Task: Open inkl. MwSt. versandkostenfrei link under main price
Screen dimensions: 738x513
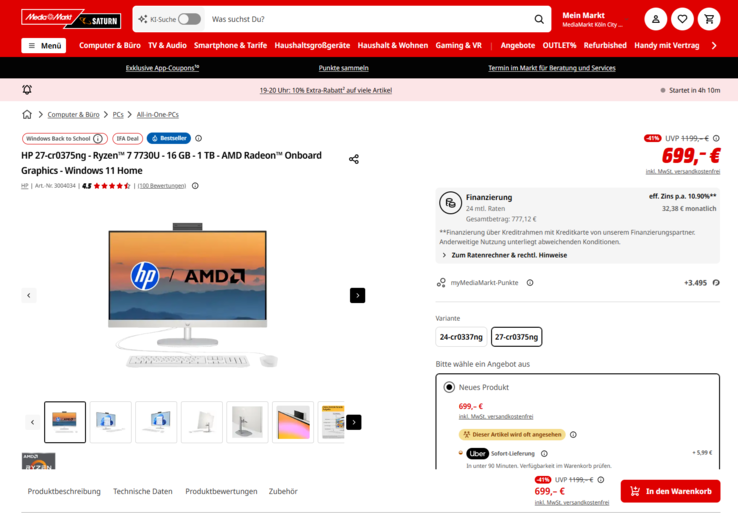Action: click(682, 171)
